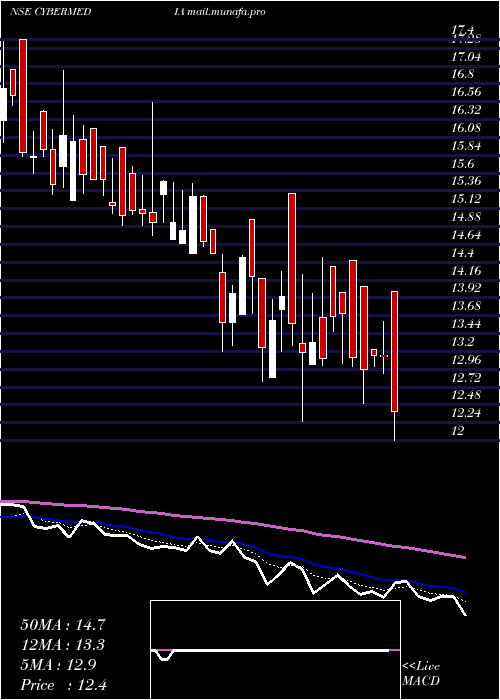Click the 50MA : 14.7 reading
Image resolution: width=500 pixels, height=700 pixels.
point(63,625)
